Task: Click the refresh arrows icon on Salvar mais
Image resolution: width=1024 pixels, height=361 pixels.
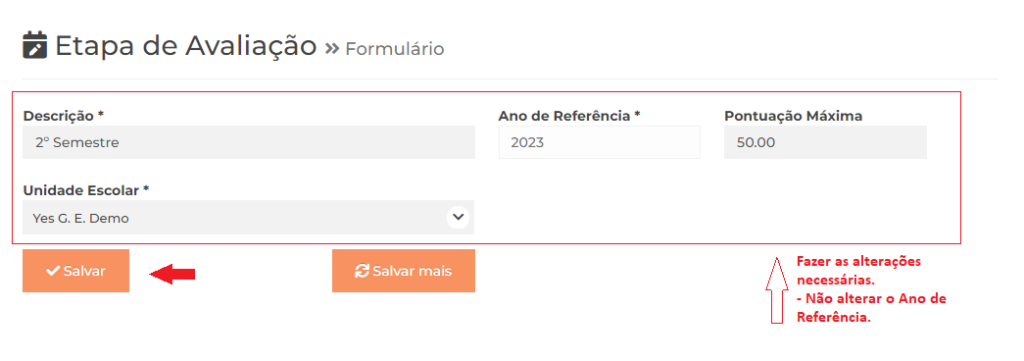Action: coord(362,271)
